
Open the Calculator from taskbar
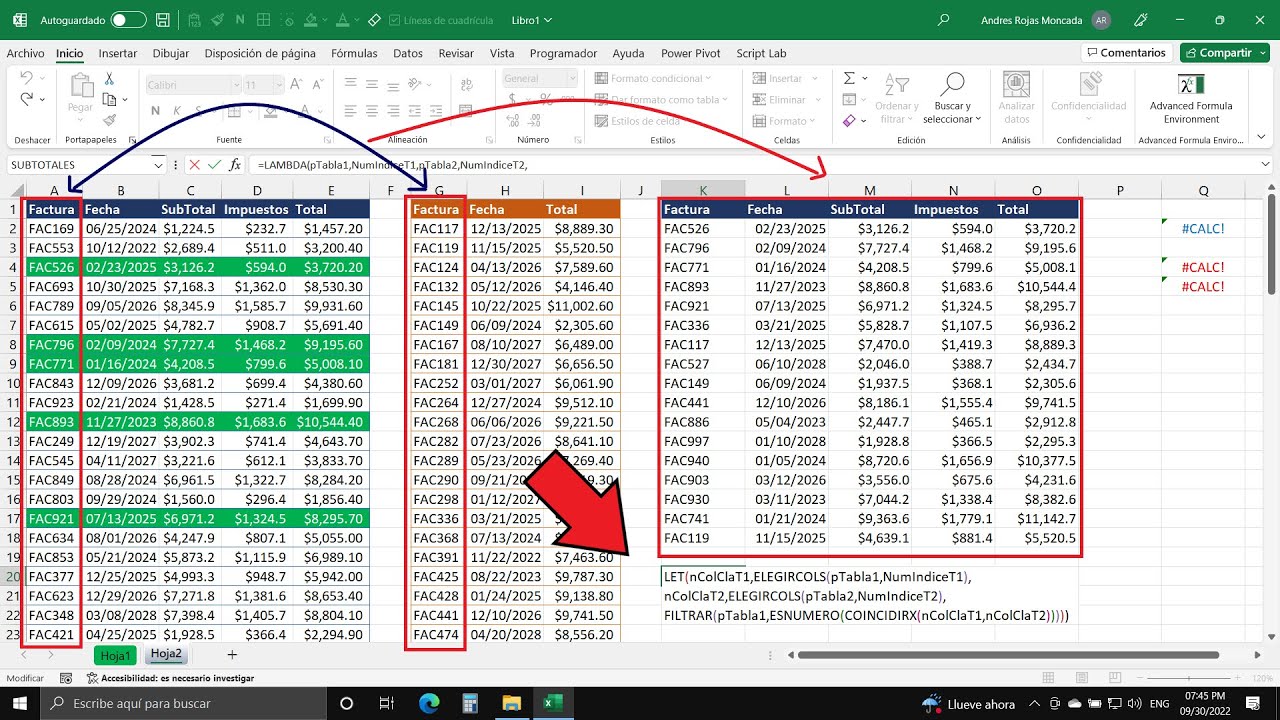pos(470,703)
